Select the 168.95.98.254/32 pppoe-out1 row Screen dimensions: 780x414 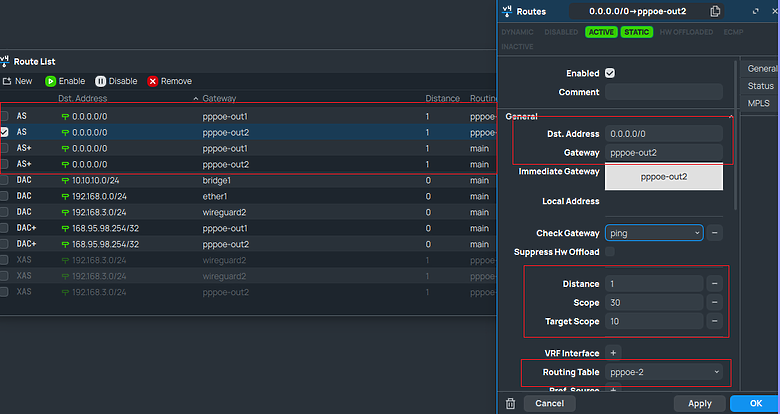[x=248, y=228]
